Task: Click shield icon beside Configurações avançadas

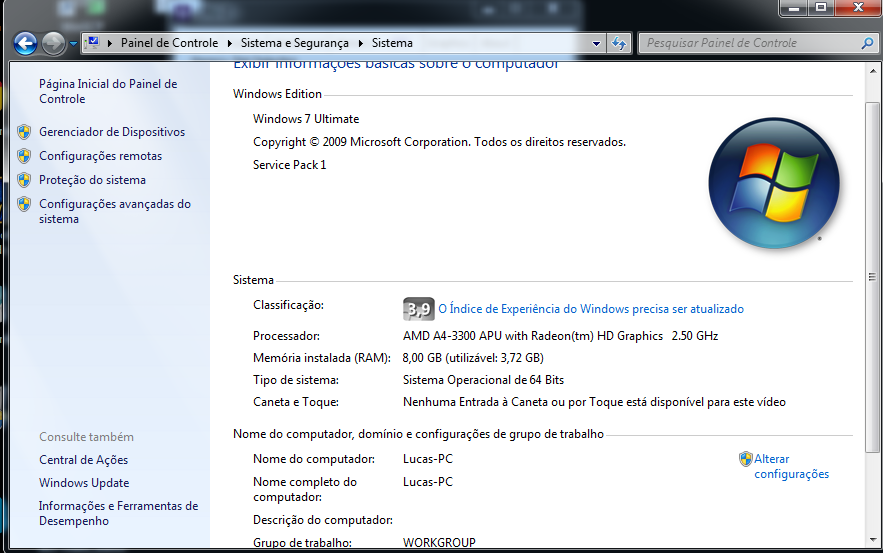Action: [x=24, y=204]
